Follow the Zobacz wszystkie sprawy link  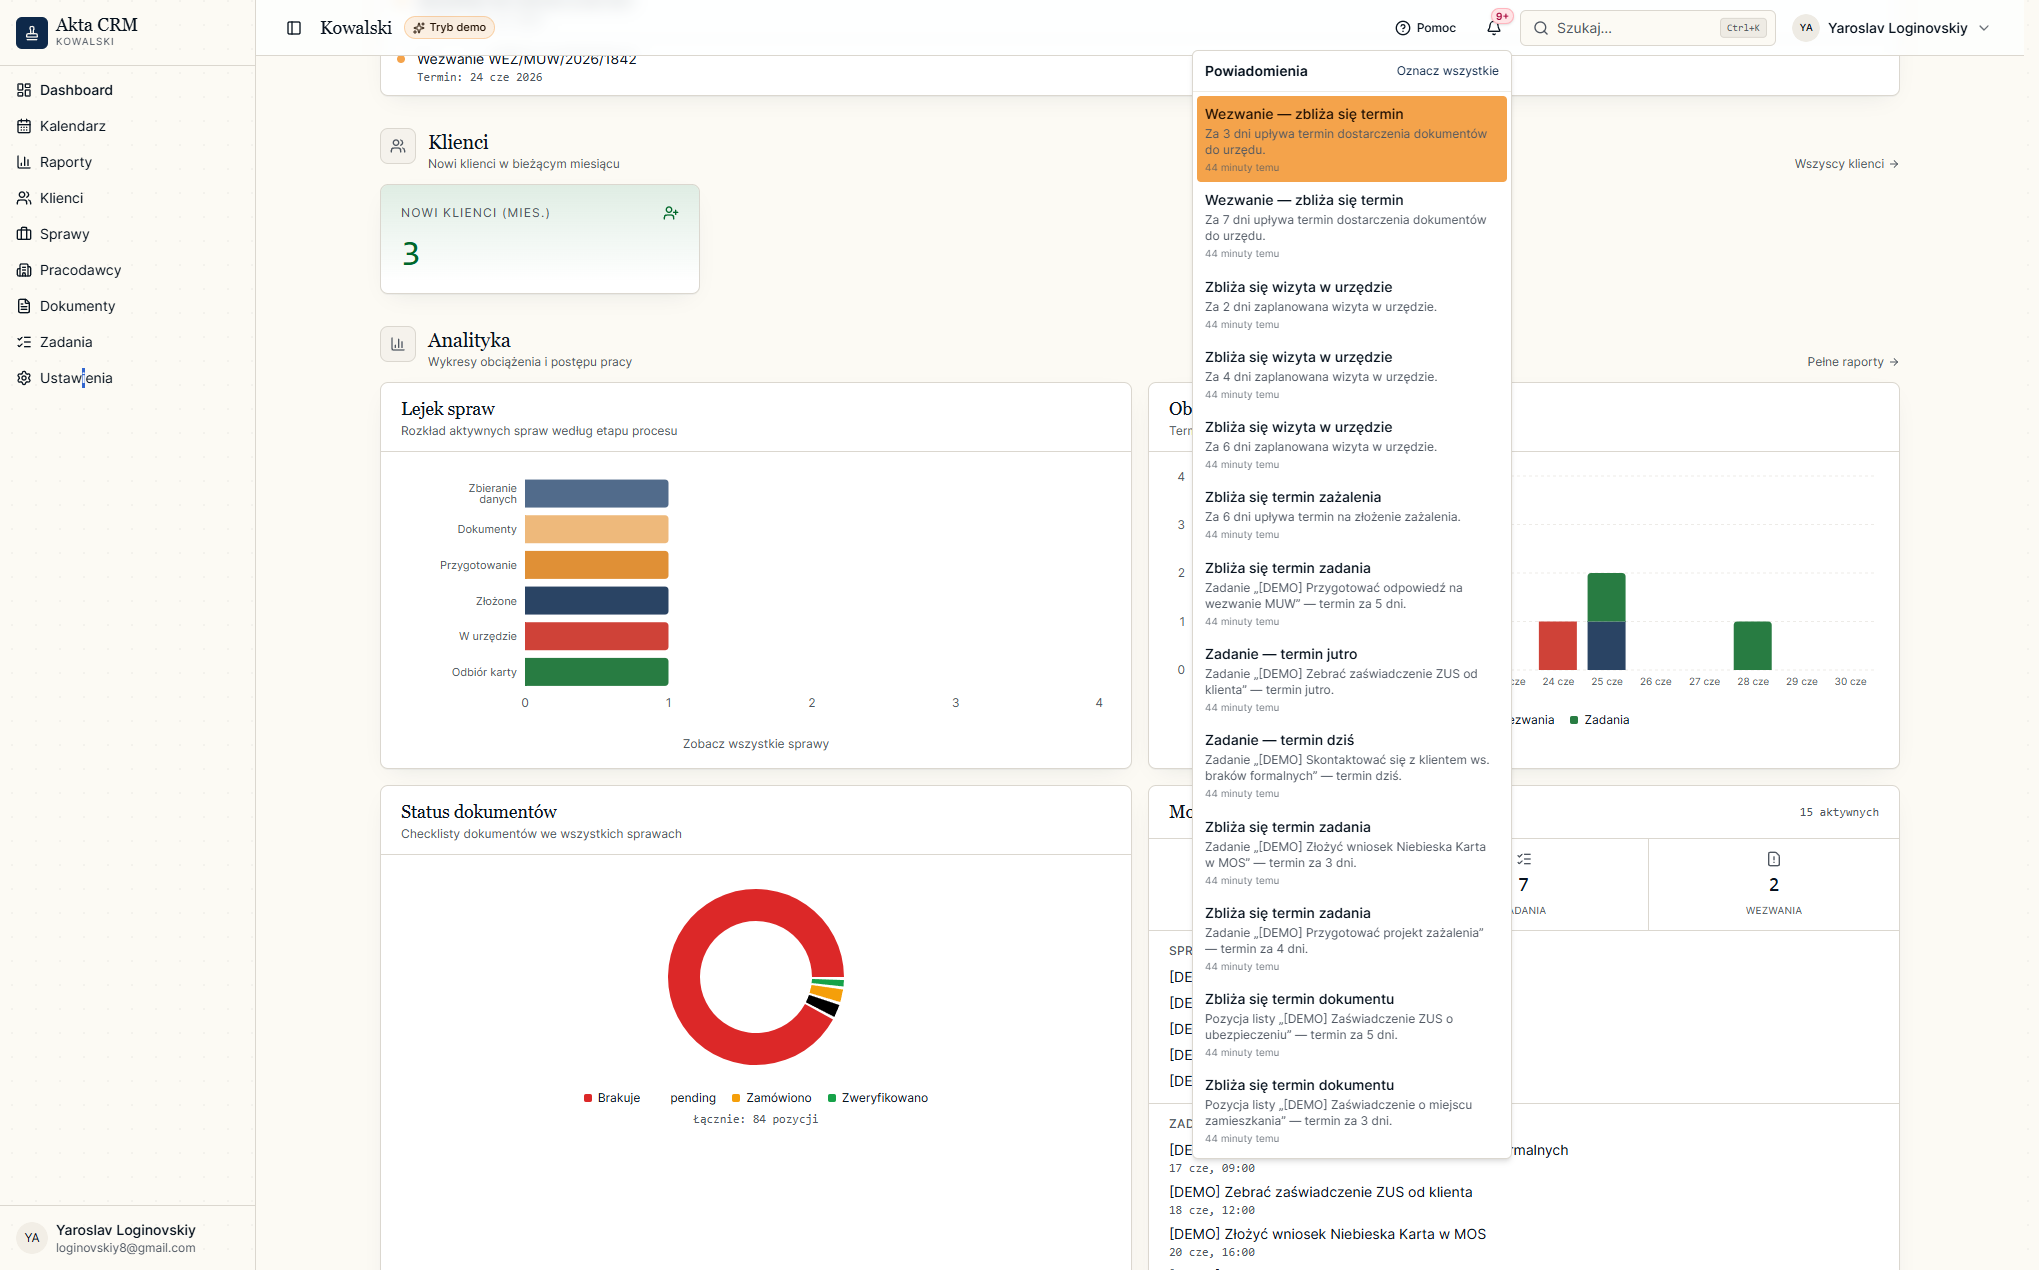tap(756, 744)
